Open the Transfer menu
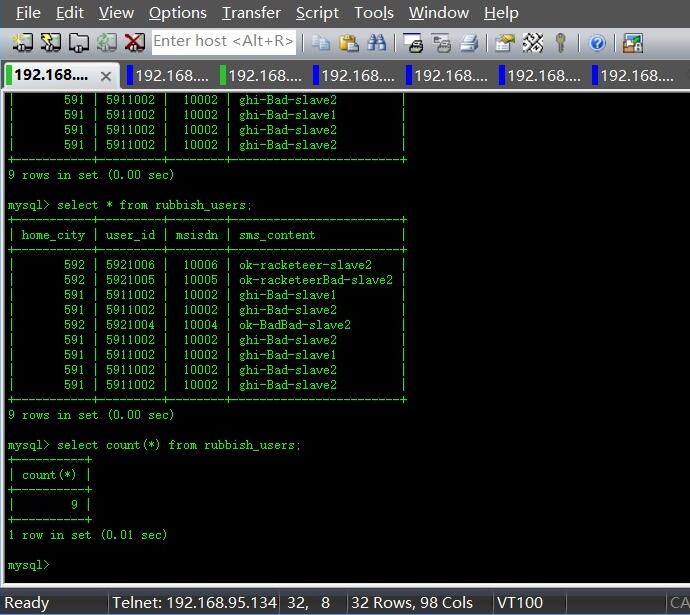 (x=251, y=13)
